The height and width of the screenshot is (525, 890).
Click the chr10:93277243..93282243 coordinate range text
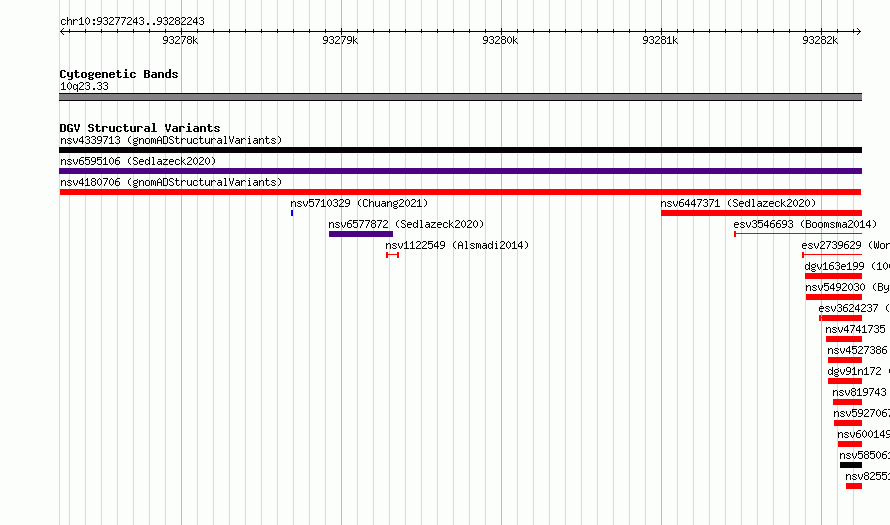(132, 22)
